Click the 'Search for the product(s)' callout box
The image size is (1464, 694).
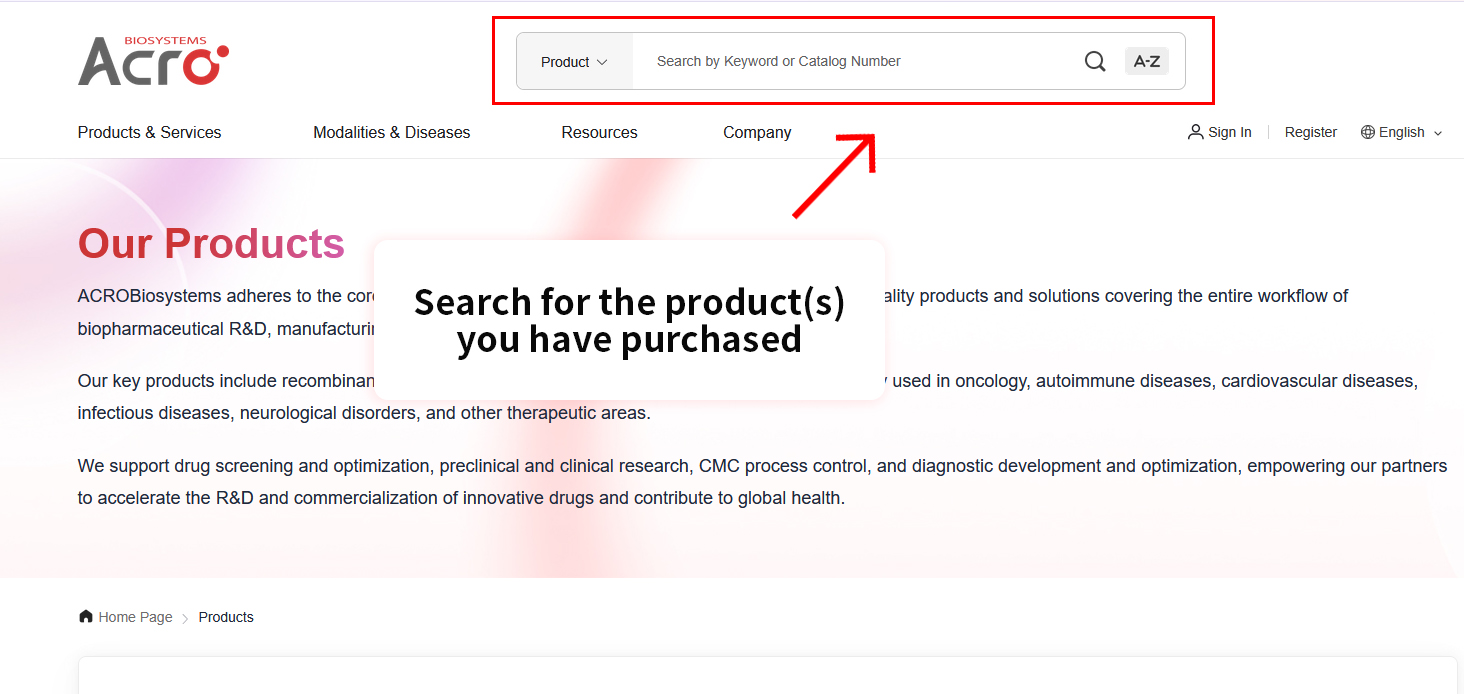[629, 320]
